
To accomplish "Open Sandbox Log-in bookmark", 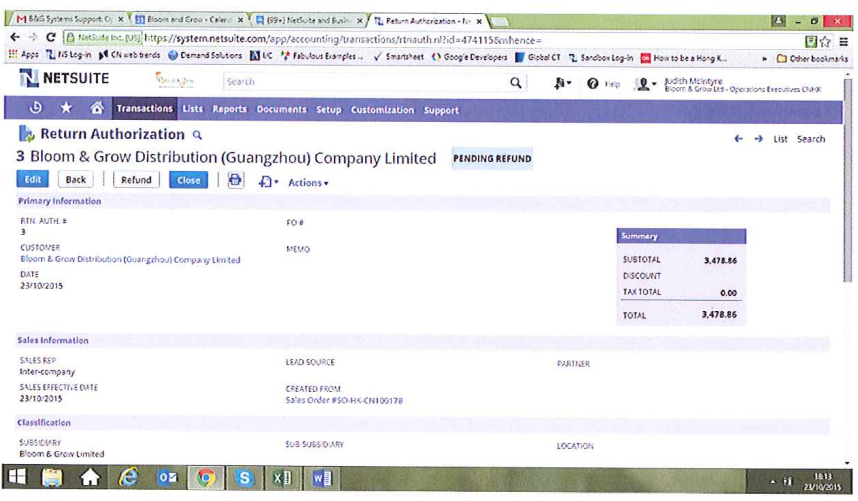I will point(601,57).
